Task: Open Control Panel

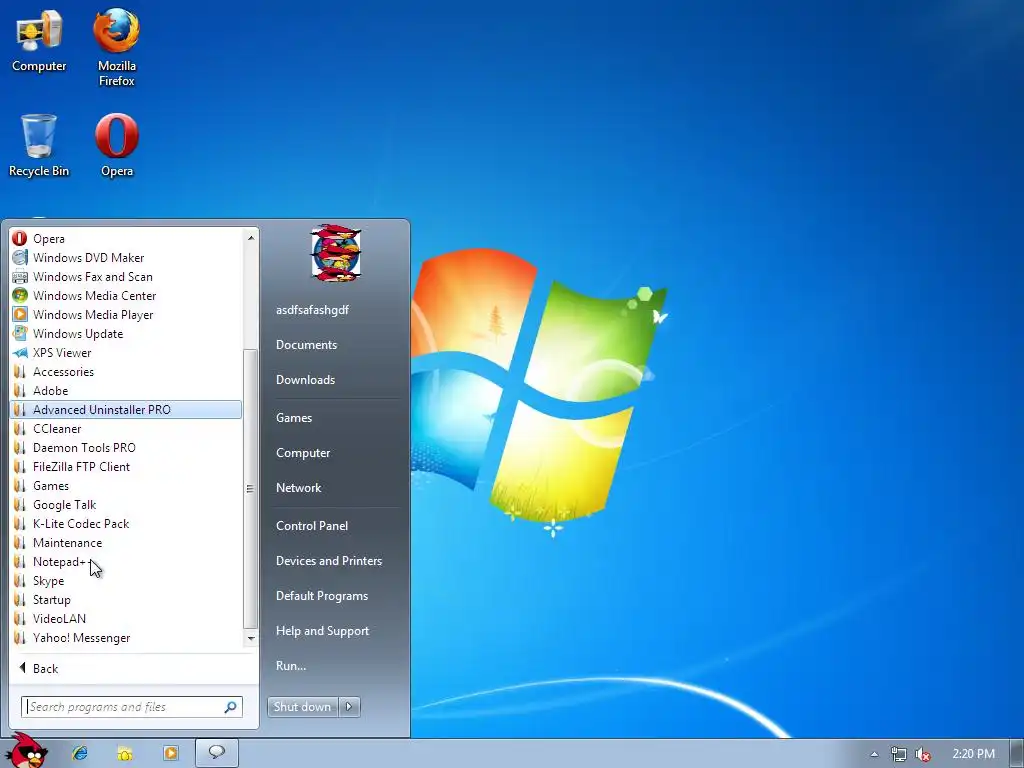Action: 312,525
